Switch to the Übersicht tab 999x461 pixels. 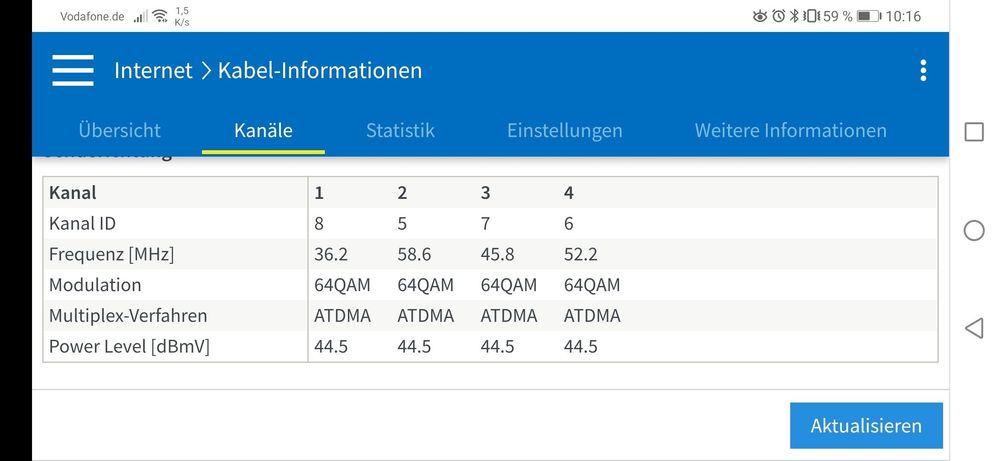click(x=119, y=130)
